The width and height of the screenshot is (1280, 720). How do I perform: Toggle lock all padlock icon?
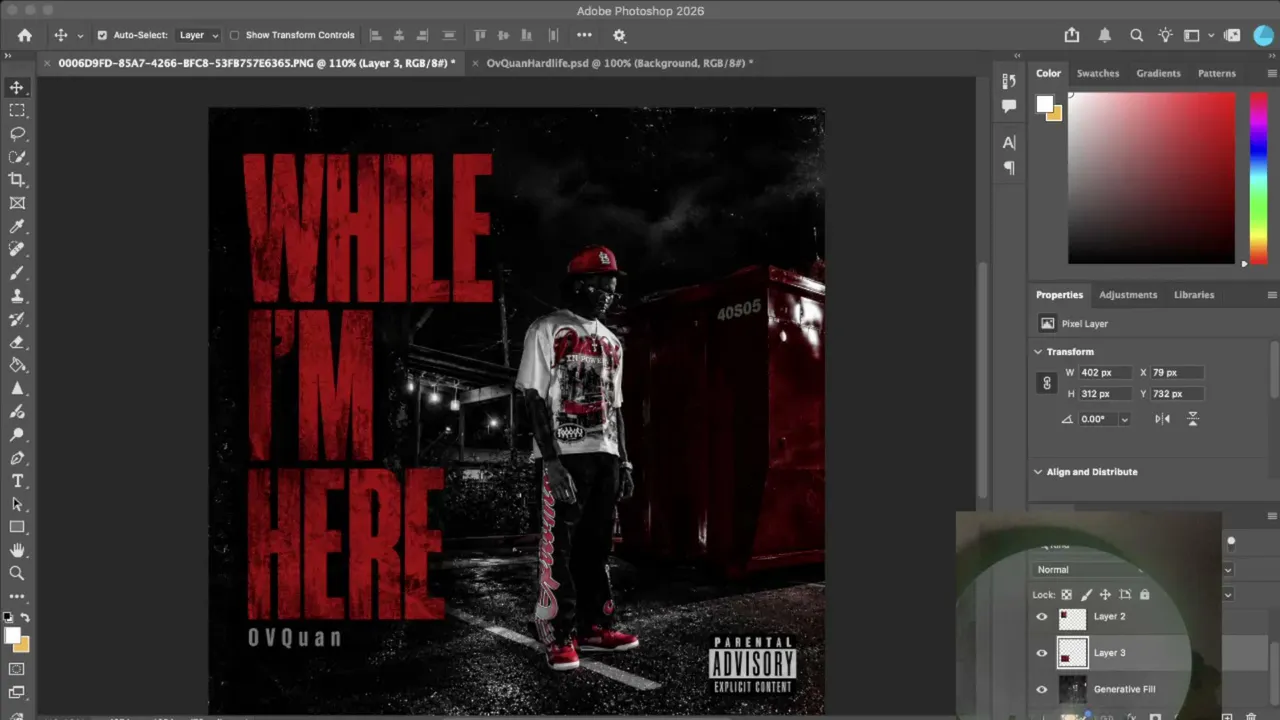point(1145,595)
